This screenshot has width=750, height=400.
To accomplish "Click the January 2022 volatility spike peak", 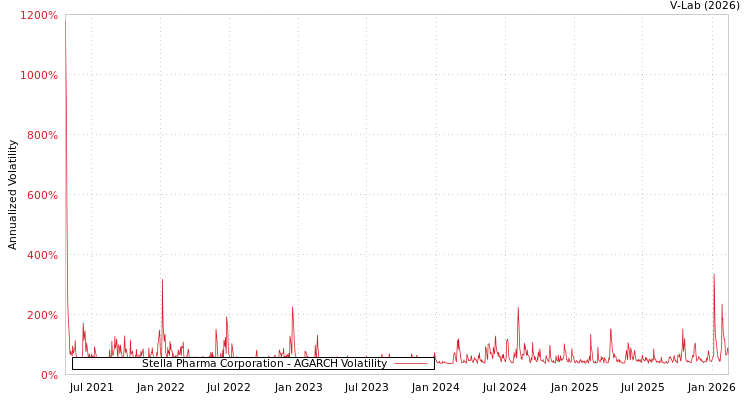I will [x=162, y=280].
